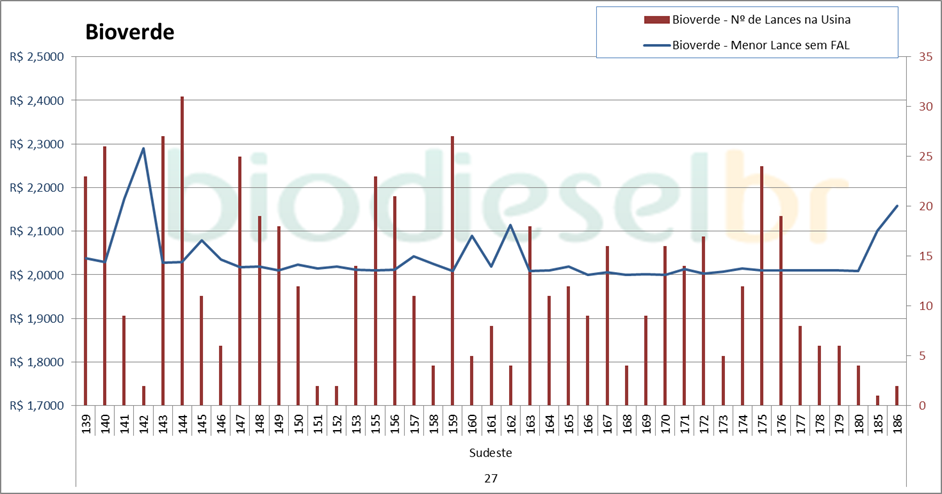Select the red bar above auction 159
Screen dimensions: 942x494
pyautogui.click(x=452, y=270)
